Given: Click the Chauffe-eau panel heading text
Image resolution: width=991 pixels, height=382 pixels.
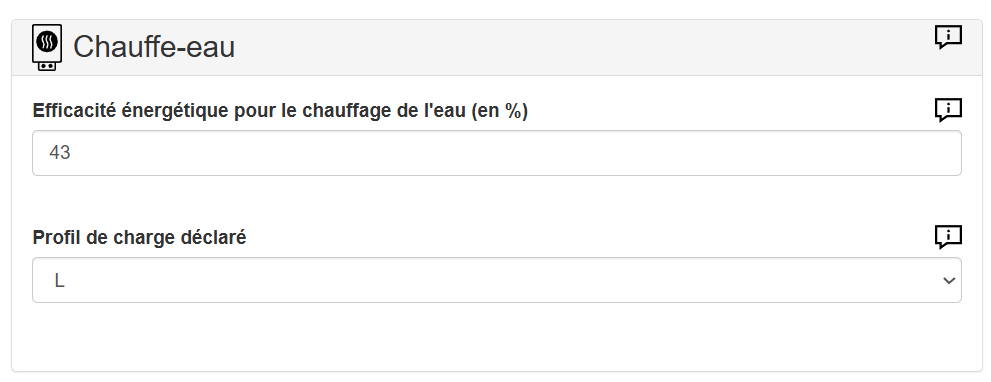Looking at the screenshot, I should 154,47.
